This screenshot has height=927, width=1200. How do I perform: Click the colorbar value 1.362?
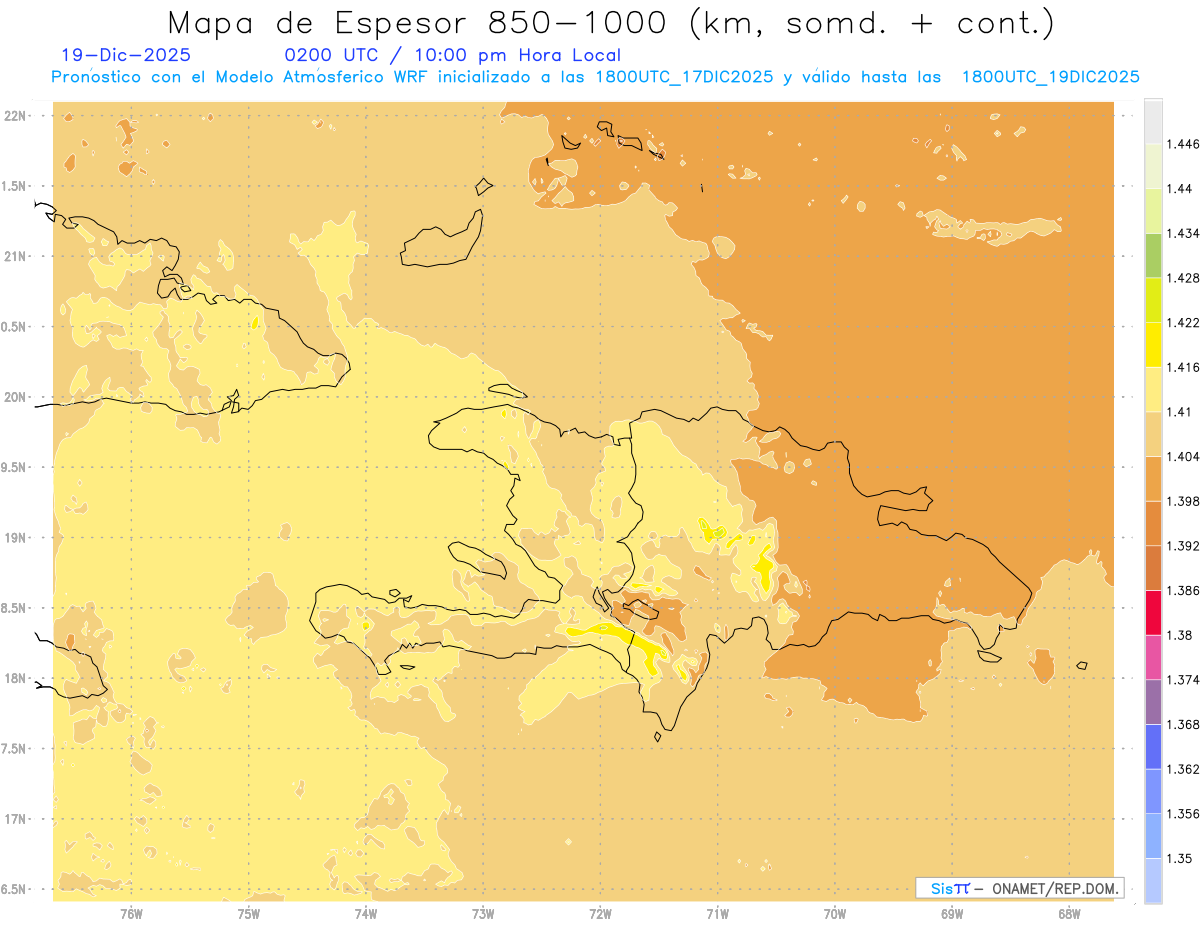pyautogui.click(x=1183, y=769)
